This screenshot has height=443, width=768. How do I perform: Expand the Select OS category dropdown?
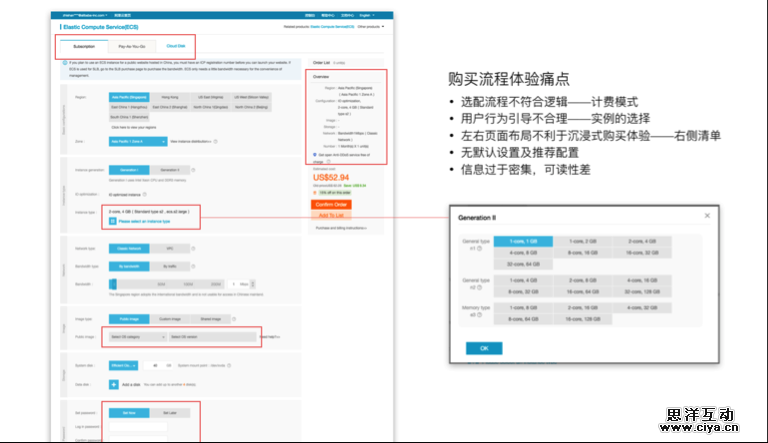point(137,337)
